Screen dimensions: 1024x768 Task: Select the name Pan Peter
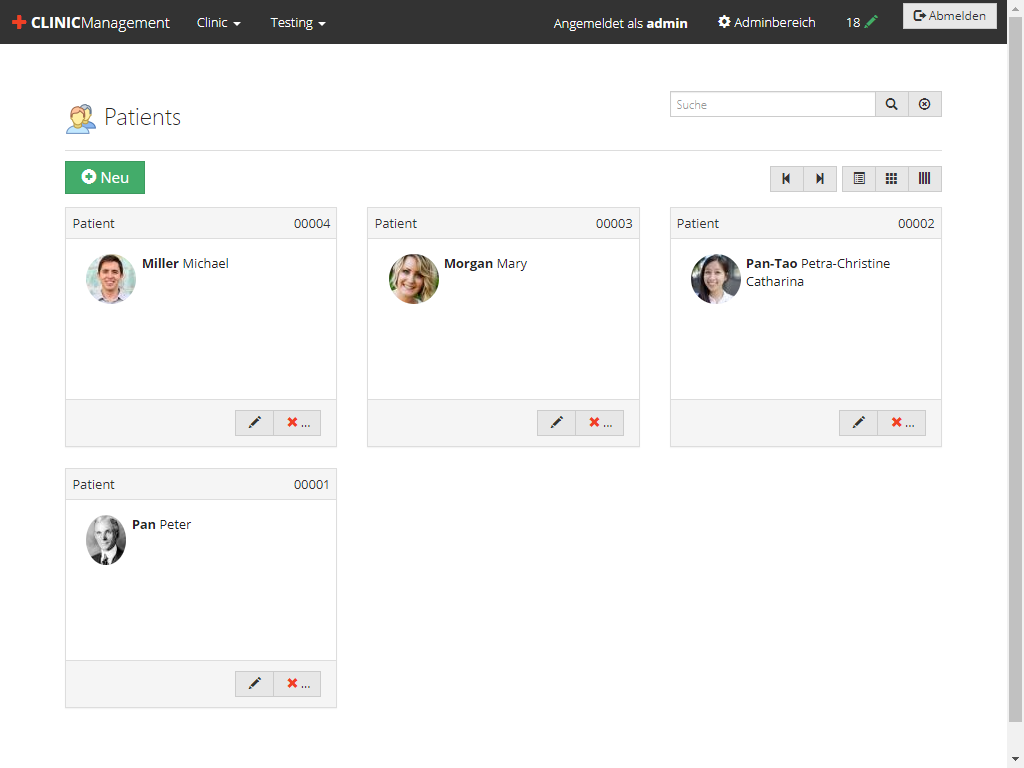pyautogui.click(x=161, y=525)
